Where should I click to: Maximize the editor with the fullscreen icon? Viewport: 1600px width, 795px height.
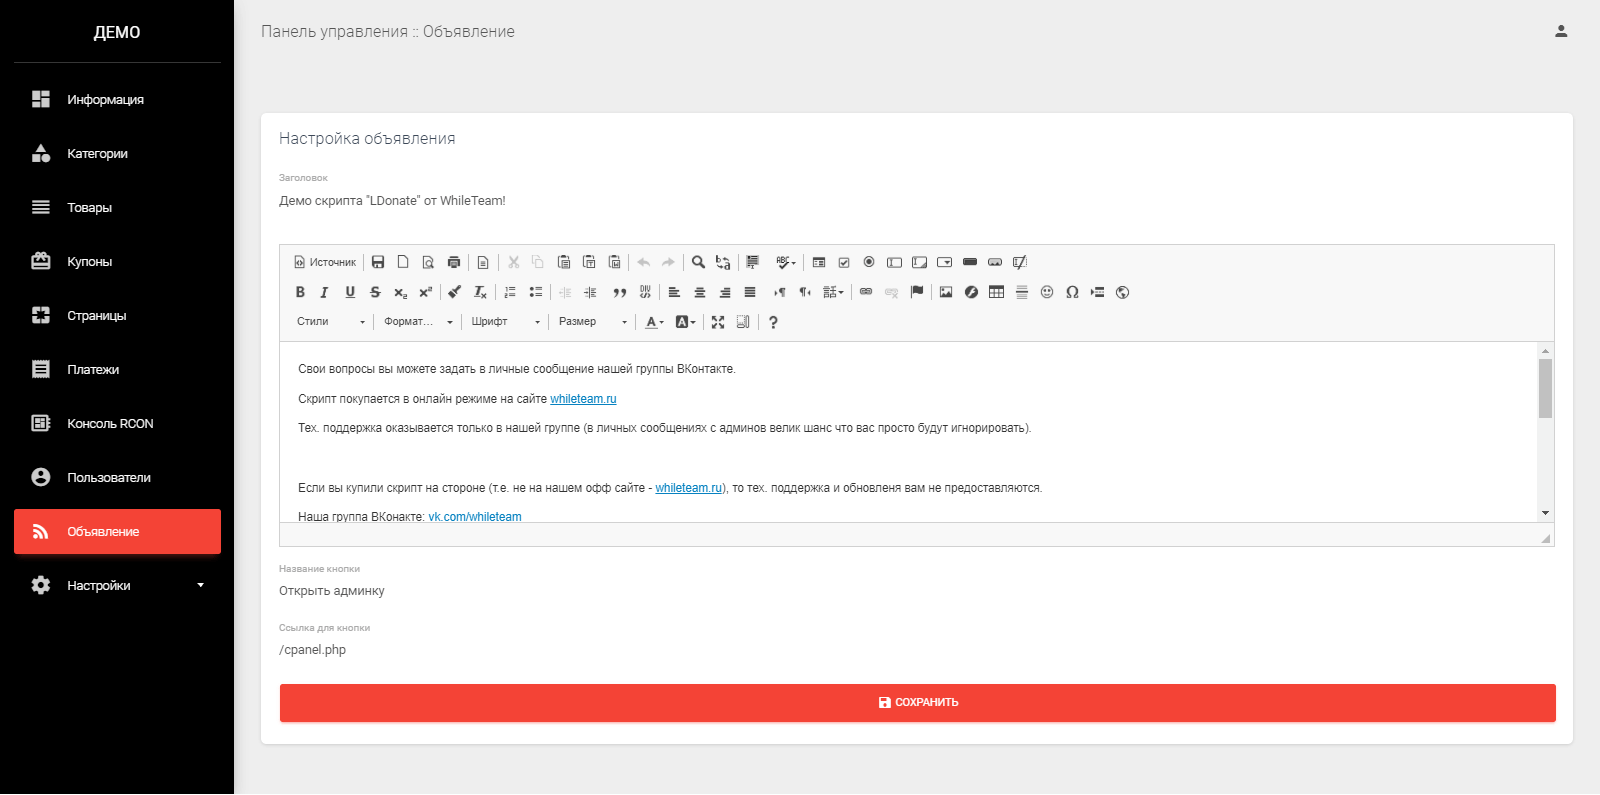click(x=718, y=322)
